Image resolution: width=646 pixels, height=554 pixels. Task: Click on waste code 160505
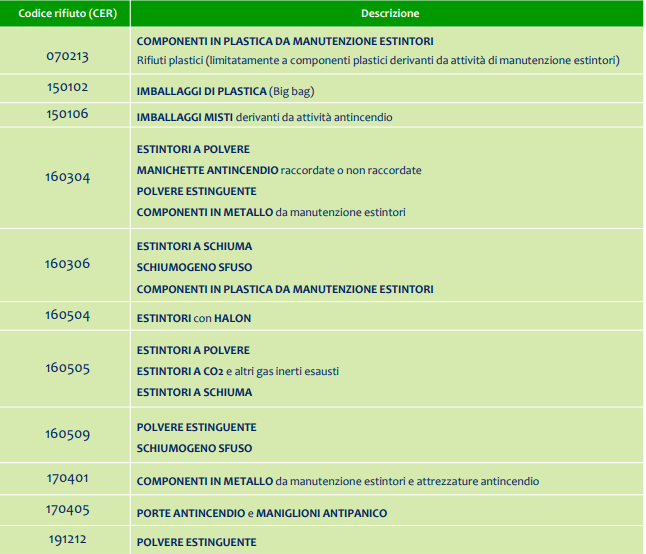(x=67, y=368)
